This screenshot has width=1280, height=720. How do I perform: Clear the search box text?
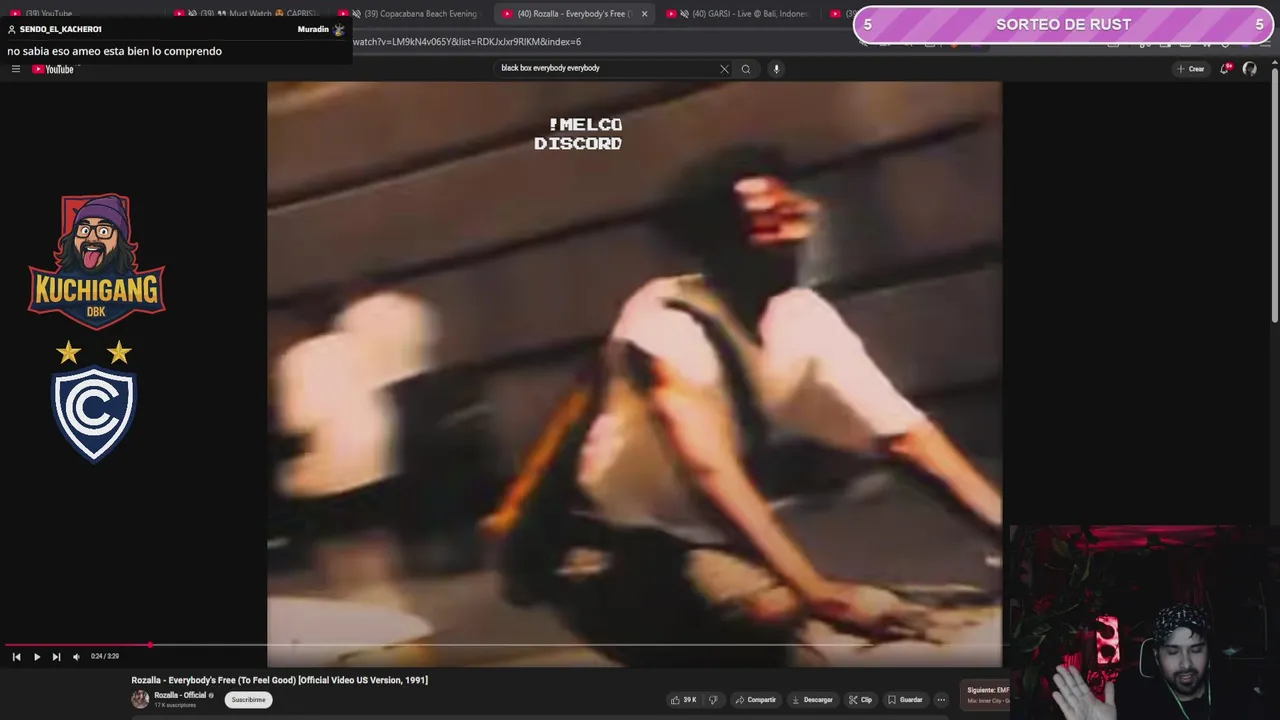724,69
